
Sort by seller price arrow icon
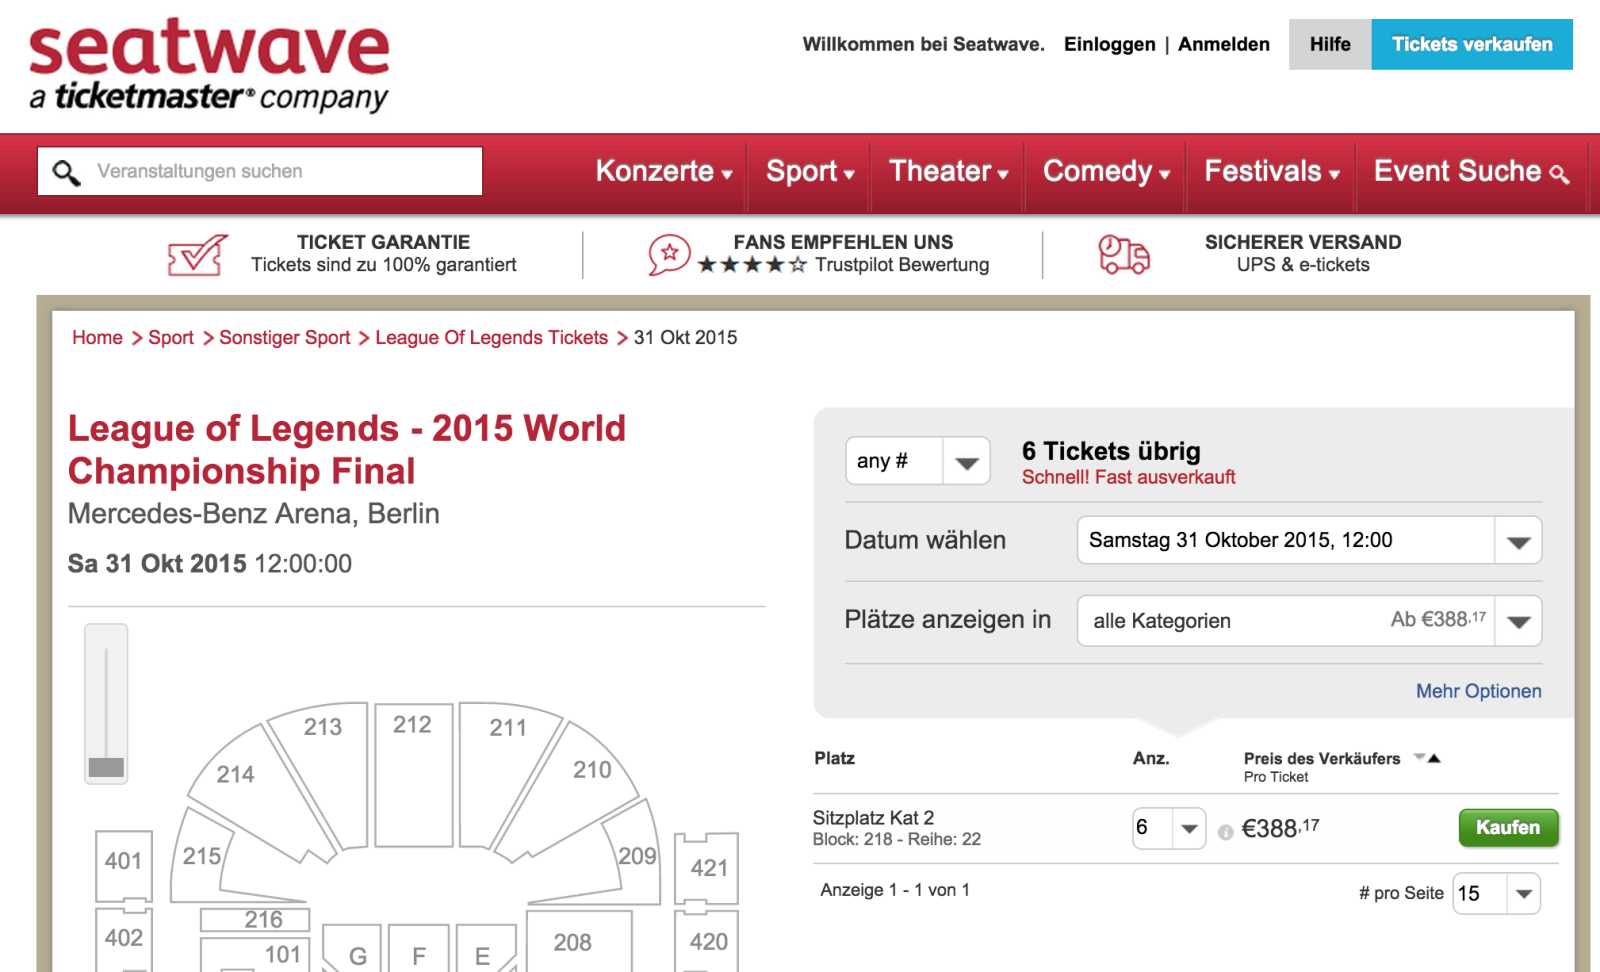tap(1427, 758)
